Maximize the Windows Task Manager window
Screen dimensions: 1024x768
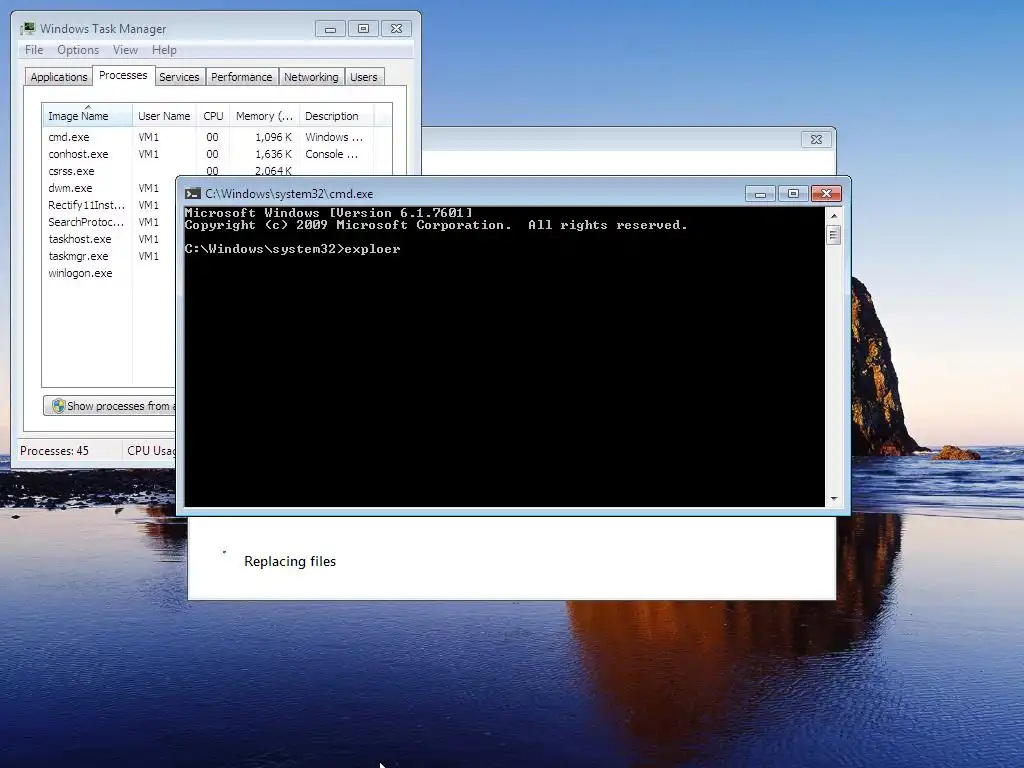pyautogui.click(x=363, y=29)
